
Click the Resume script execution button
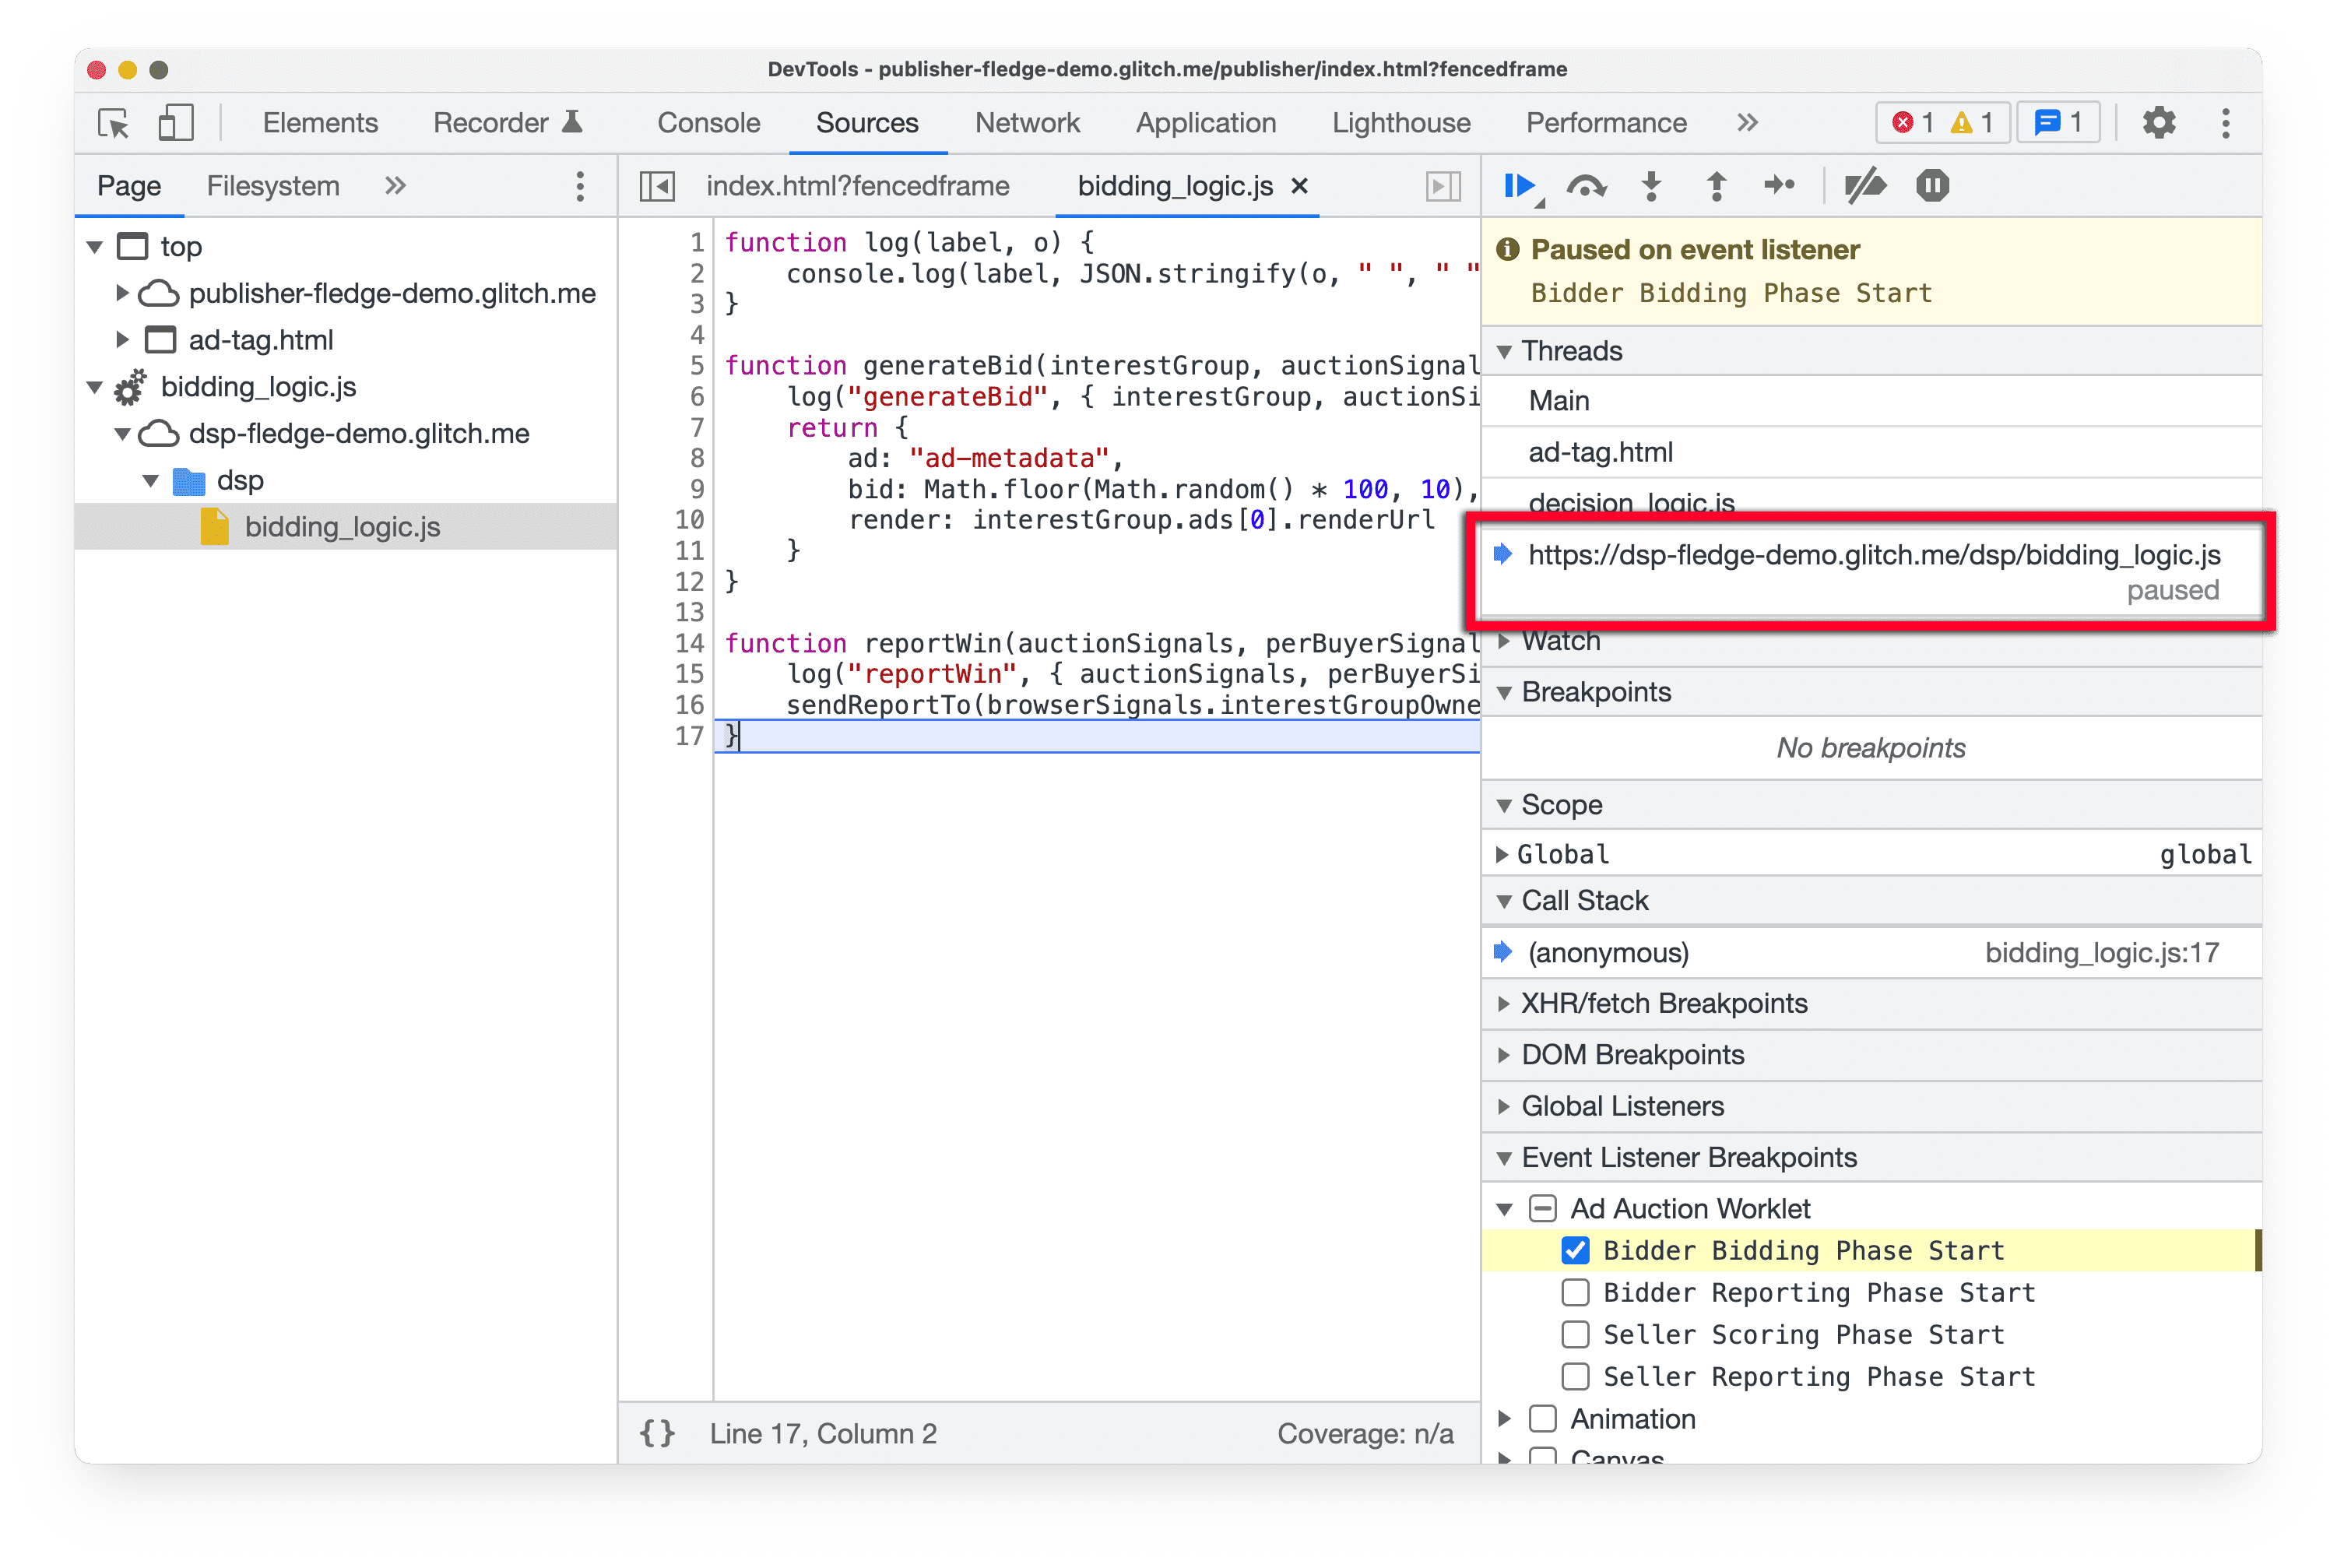pos(1520,185)
